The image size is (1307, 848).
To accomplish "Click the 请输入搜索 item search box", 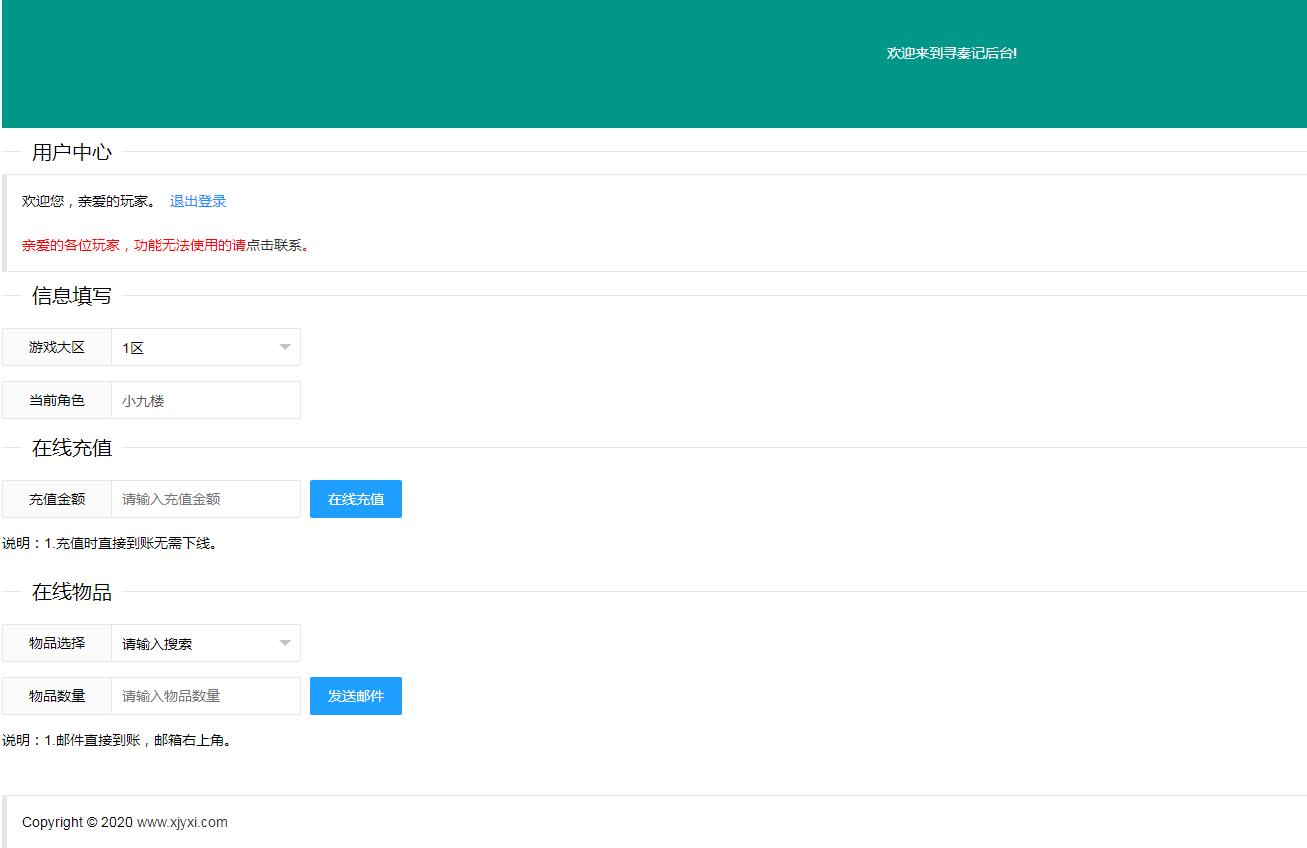I will [190, 643].
